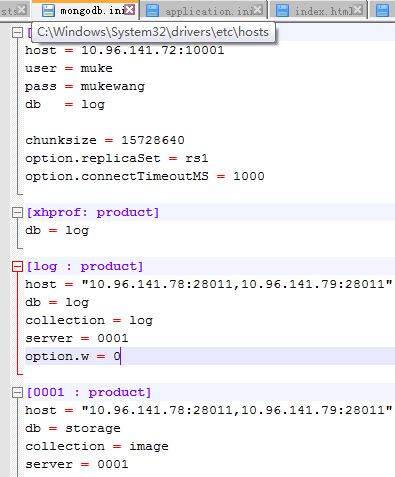Viewport: 395px width, 477px height.
Task: Click the 'option.connectTimeoutMS = 1000' line
Action: pos(145,176)
